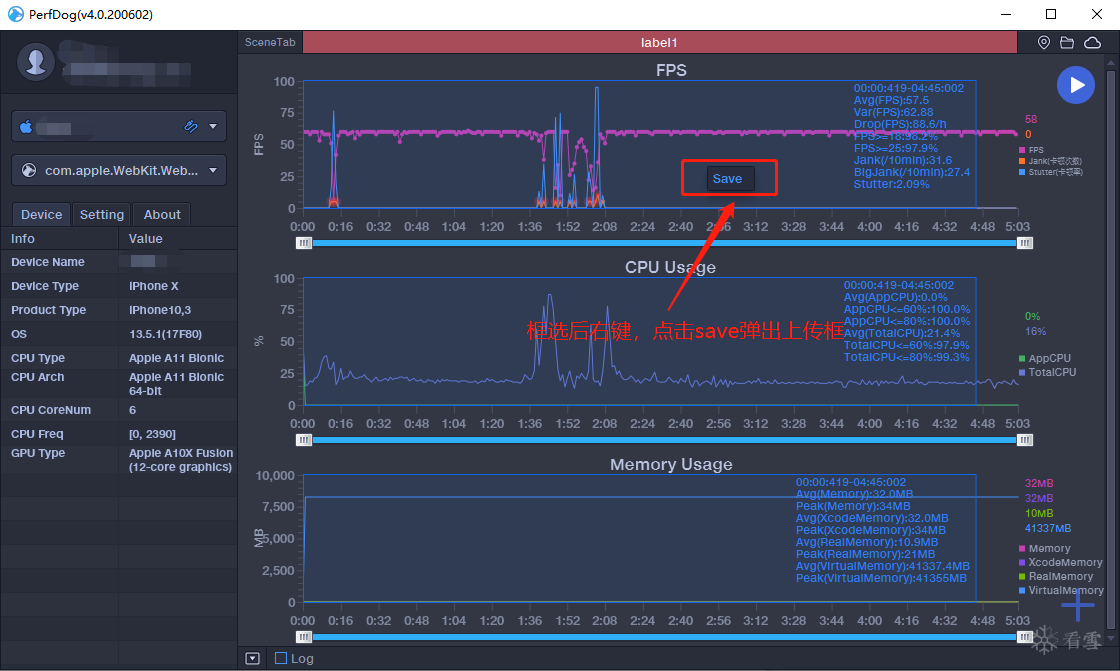Click Peak(VirtualMemory):41355MB stat text

click(881, 578)
